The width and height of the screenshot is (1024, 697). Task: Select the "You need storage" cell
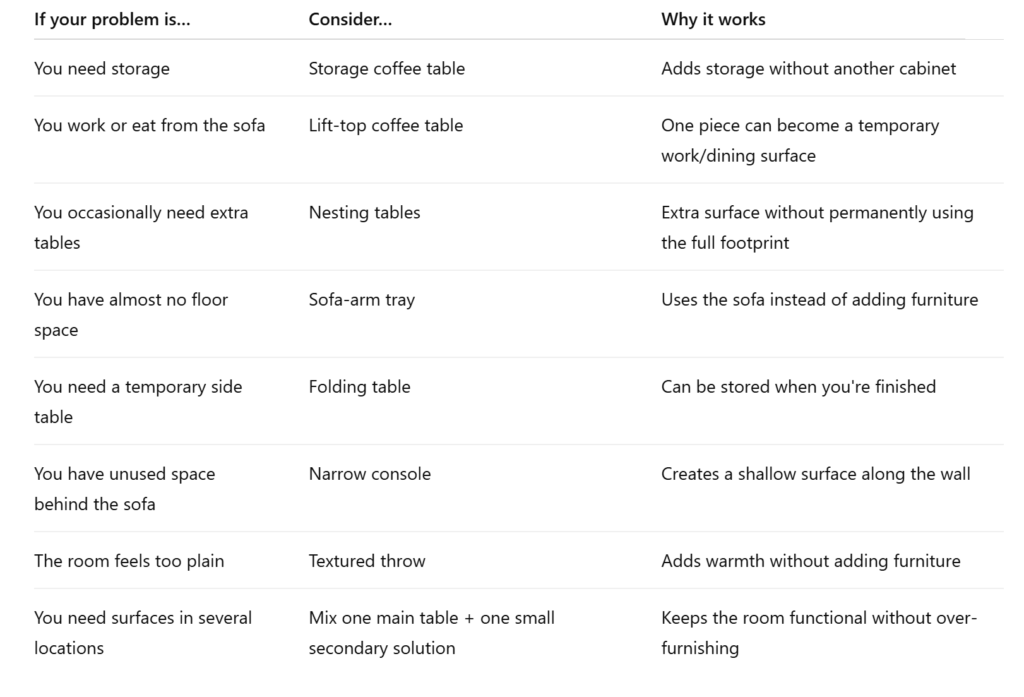(102, 69)
